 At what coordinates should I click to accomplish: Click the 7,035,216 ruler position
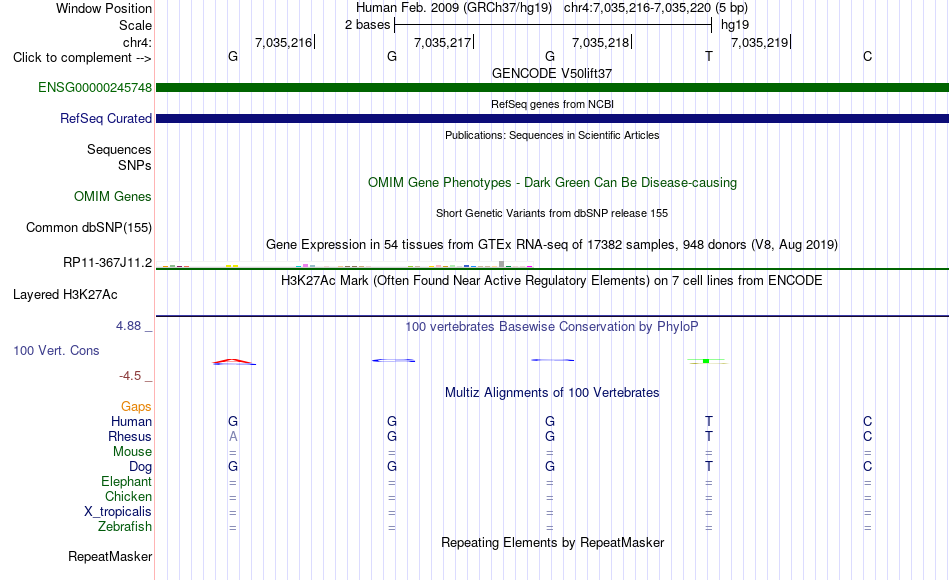tap(284, 42)
